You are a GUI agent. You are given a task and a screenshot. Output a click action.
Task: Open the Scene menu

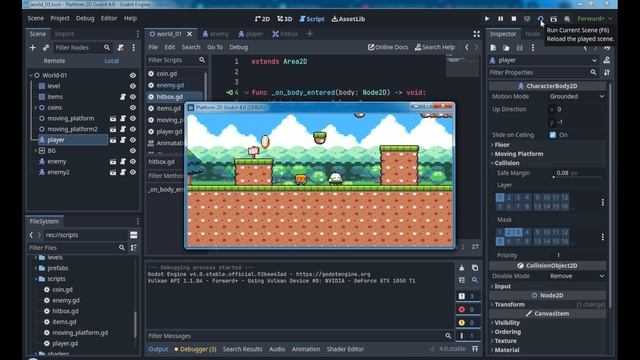pyautogui.click(x=36, y=18)
